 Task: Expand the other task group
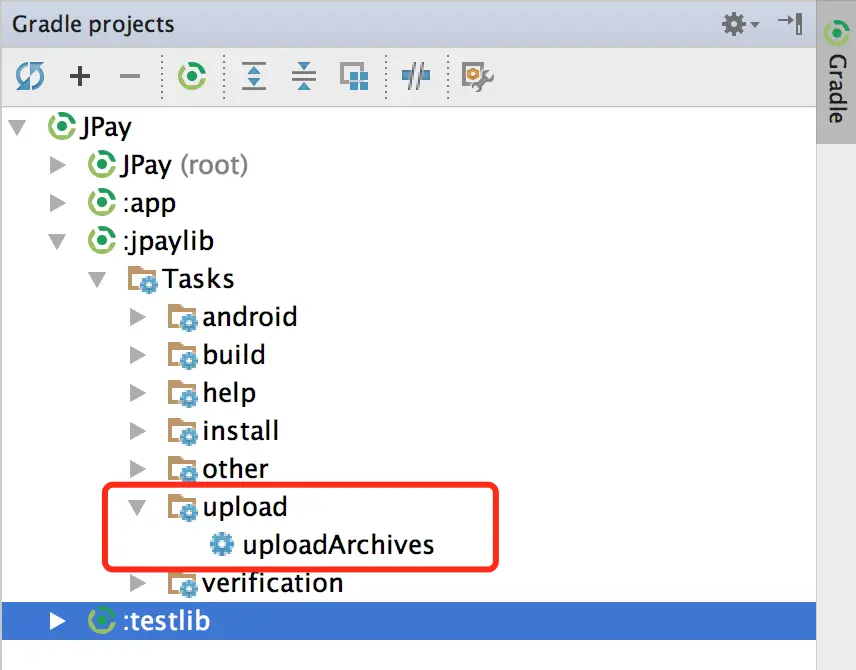point(138,469)
